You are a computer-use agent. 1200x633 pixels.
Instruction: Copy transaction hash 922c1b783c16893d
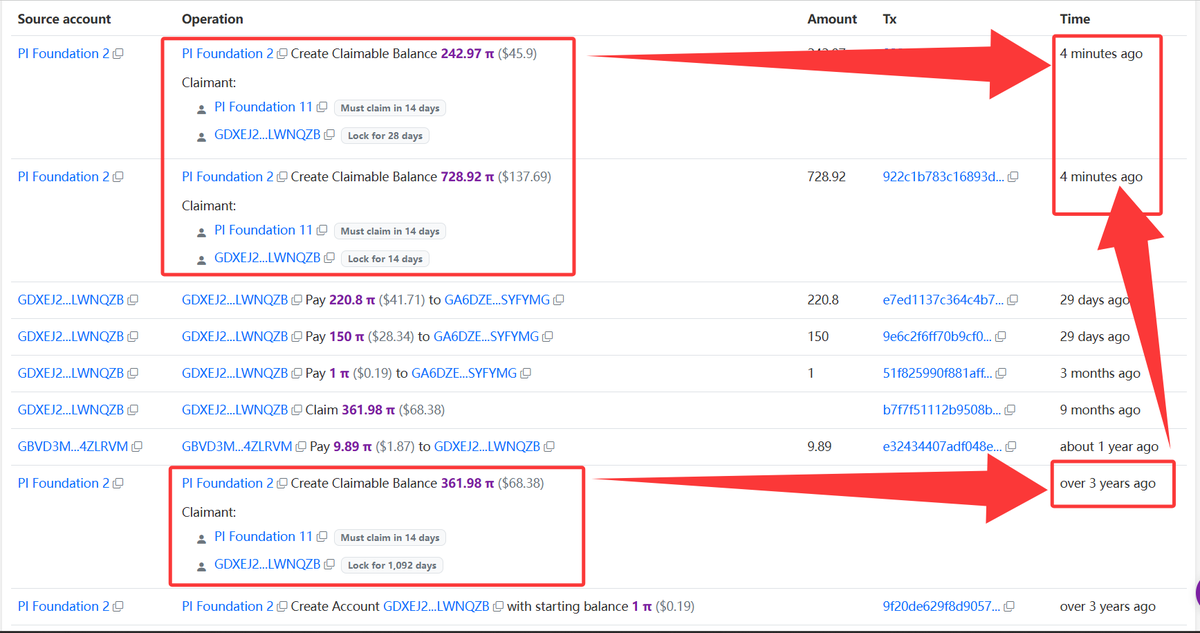pos(1013,177)
